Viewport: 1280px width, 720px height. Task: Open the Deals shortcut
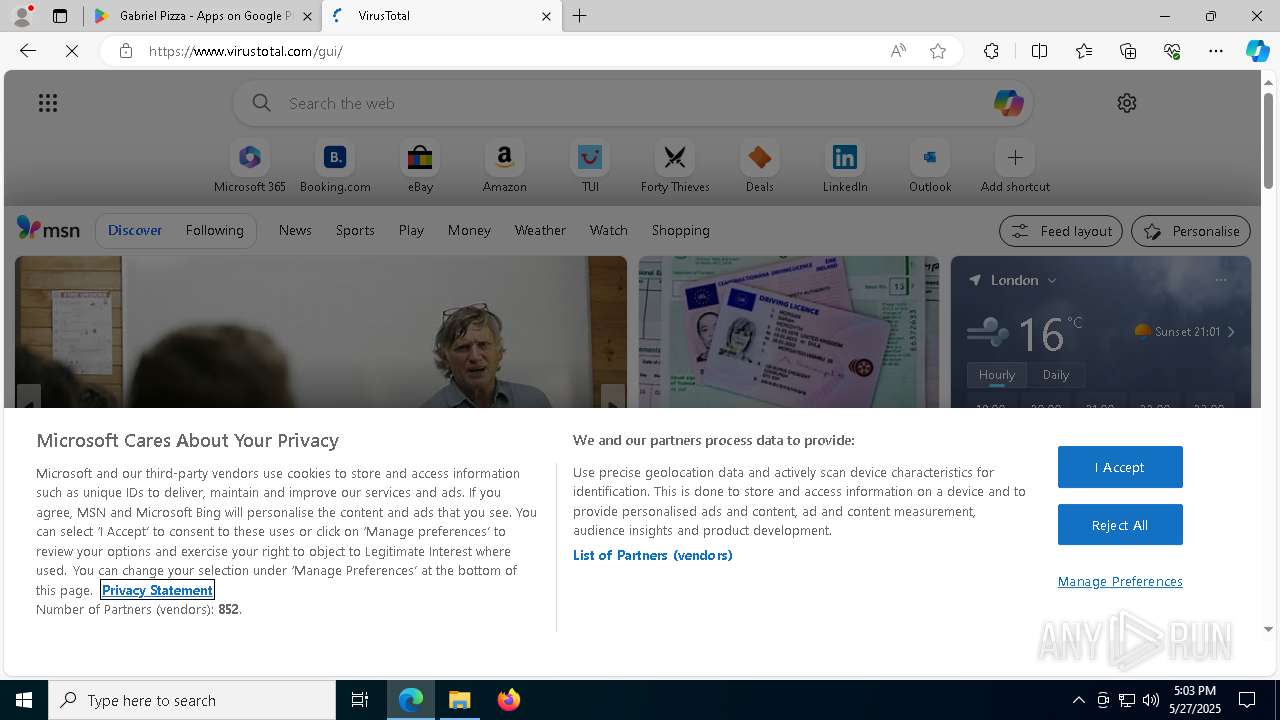tap(760, 166)
